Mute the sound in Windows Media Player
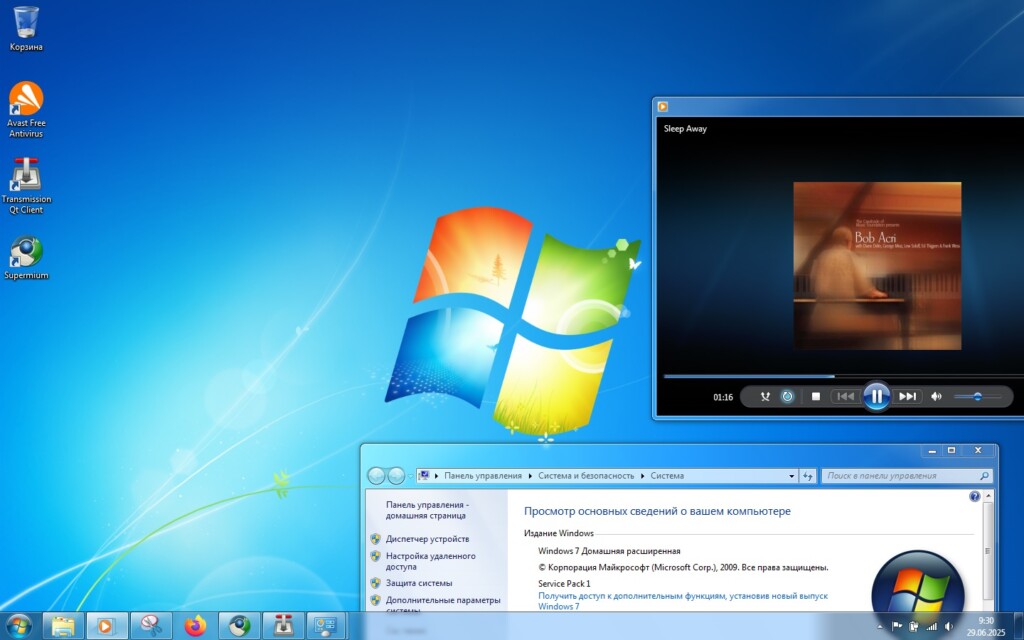Image resolution: width=1024 pixels, height=640 pixels. point(935,396)
